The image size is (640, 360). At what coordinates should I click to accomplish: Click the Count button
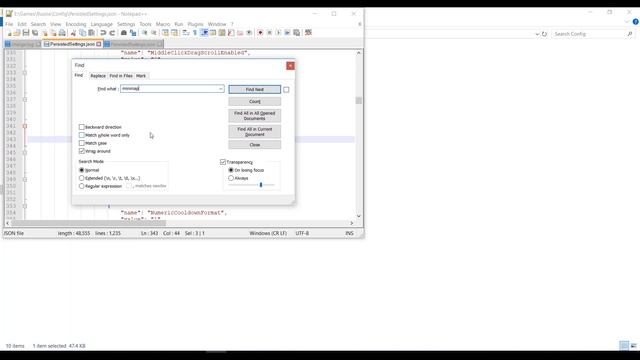(x=255, y=101)
